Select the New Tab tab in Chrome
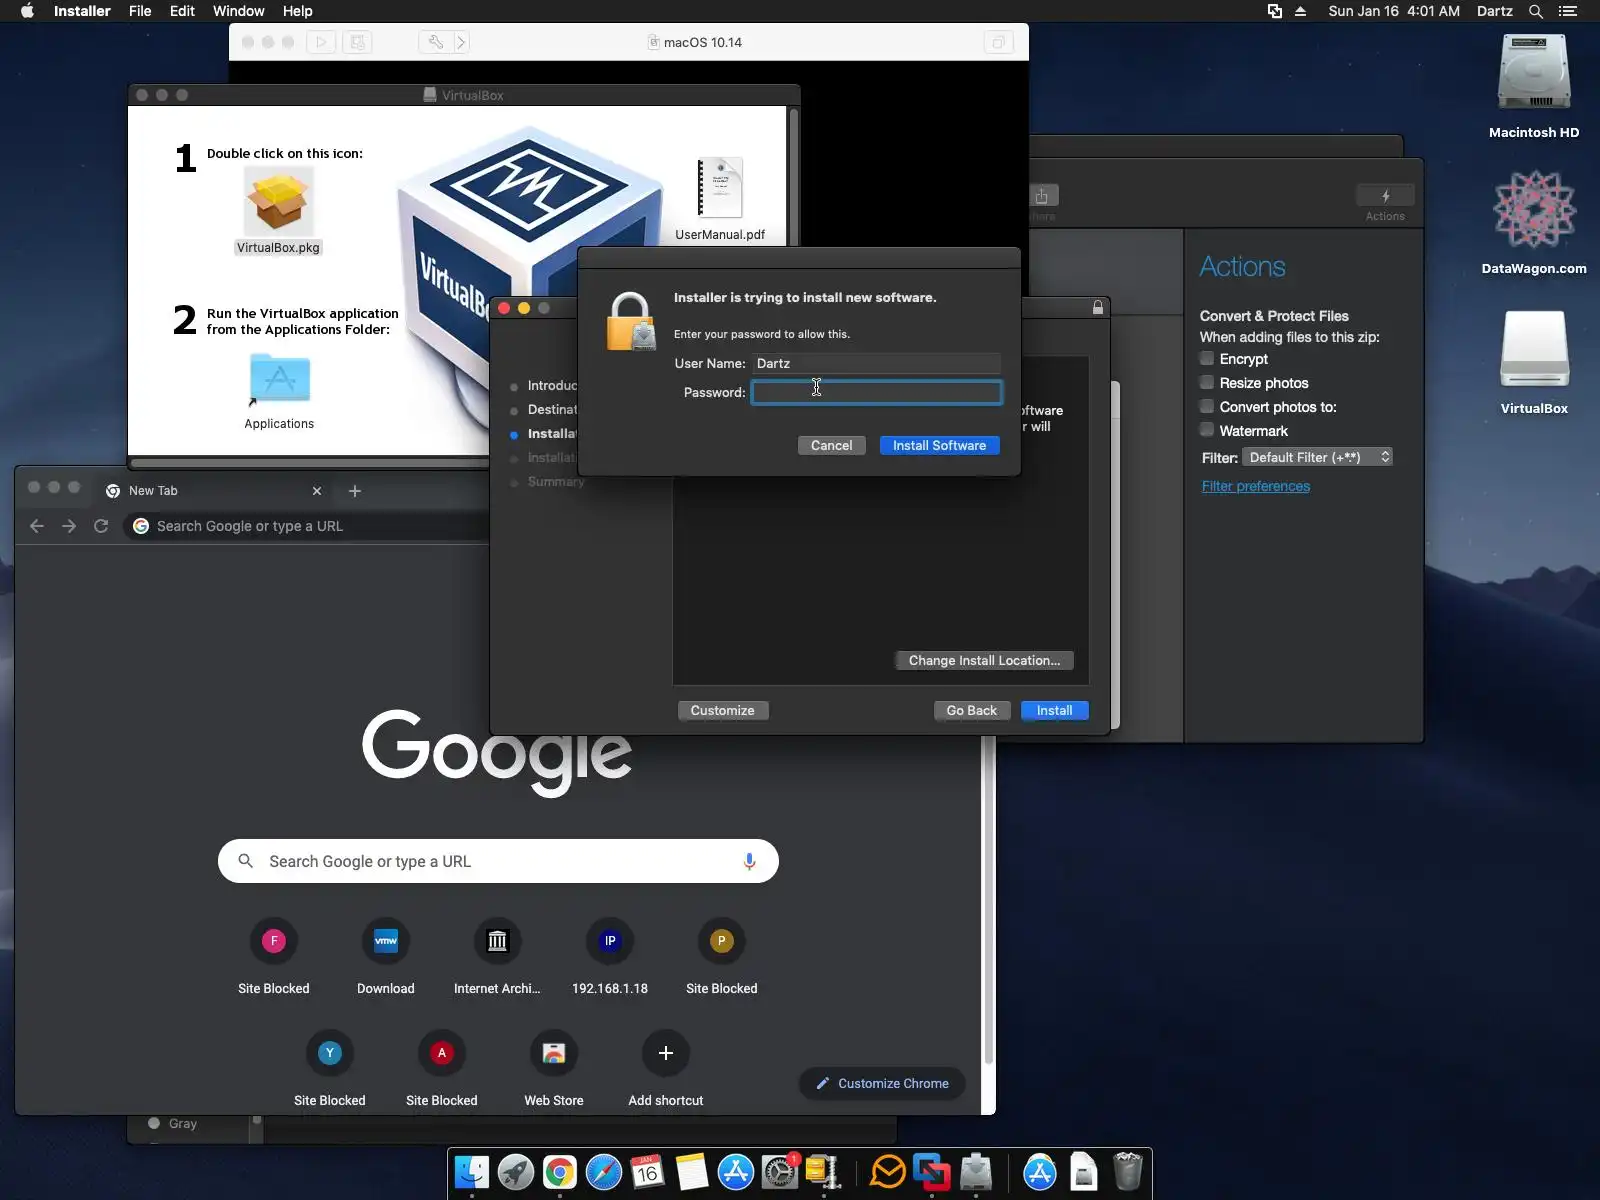 point(215,490)
